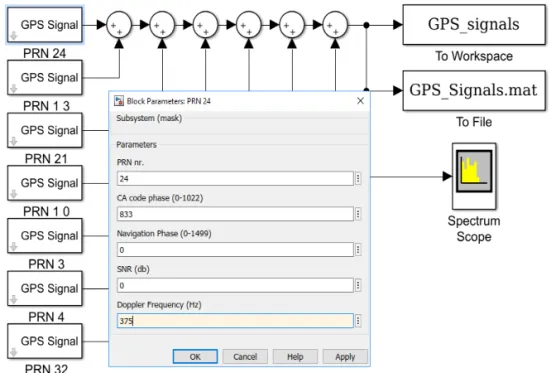Screen dimensions: 551x373
Task: Close the Block Parameters dialog
Action: pos(360,101)
